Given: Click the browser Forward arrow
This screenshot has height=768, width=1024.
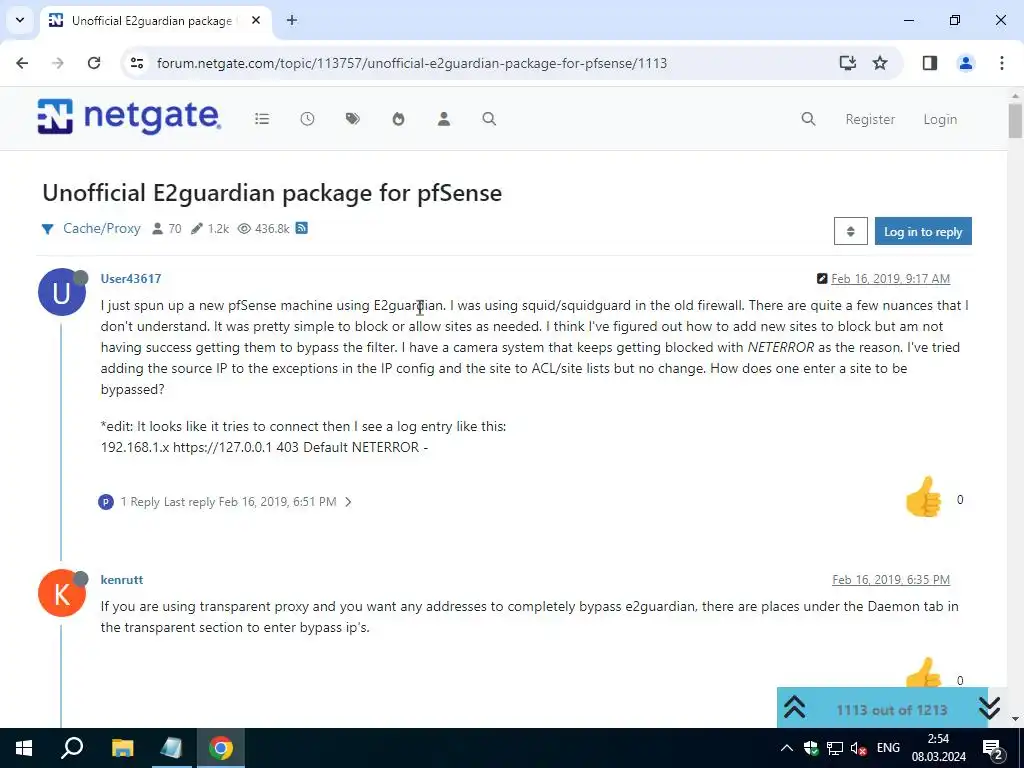Looking at the screenshot, I should pyautogui.click(x=58, y=63).
